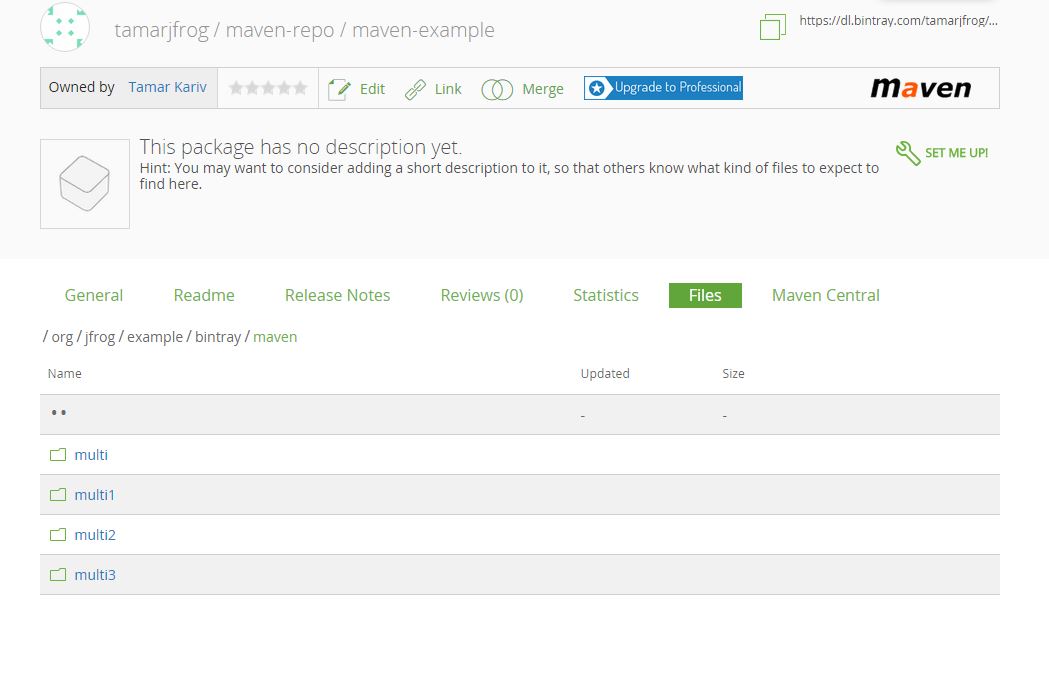This screenshot has width=1049, height=674.
Task: Click the Merge circles icon
Action: tap(497, 90)
